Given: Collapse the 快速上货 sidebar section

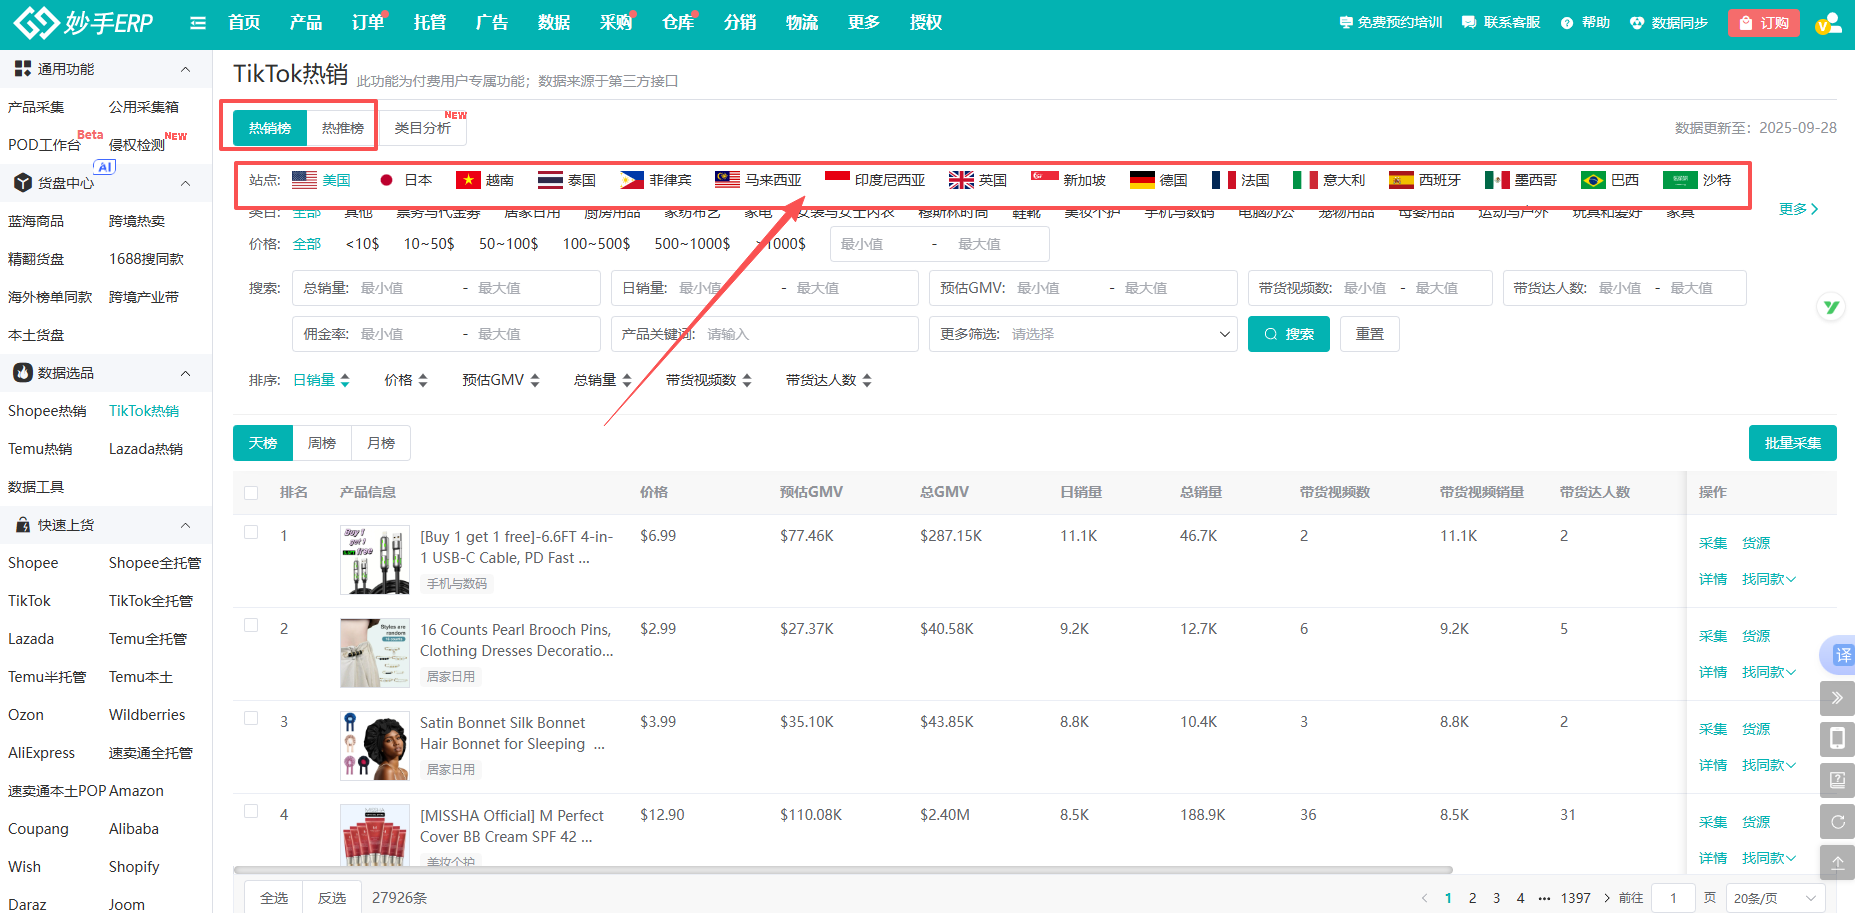Looking at the screenshot, I should point(185,525).
